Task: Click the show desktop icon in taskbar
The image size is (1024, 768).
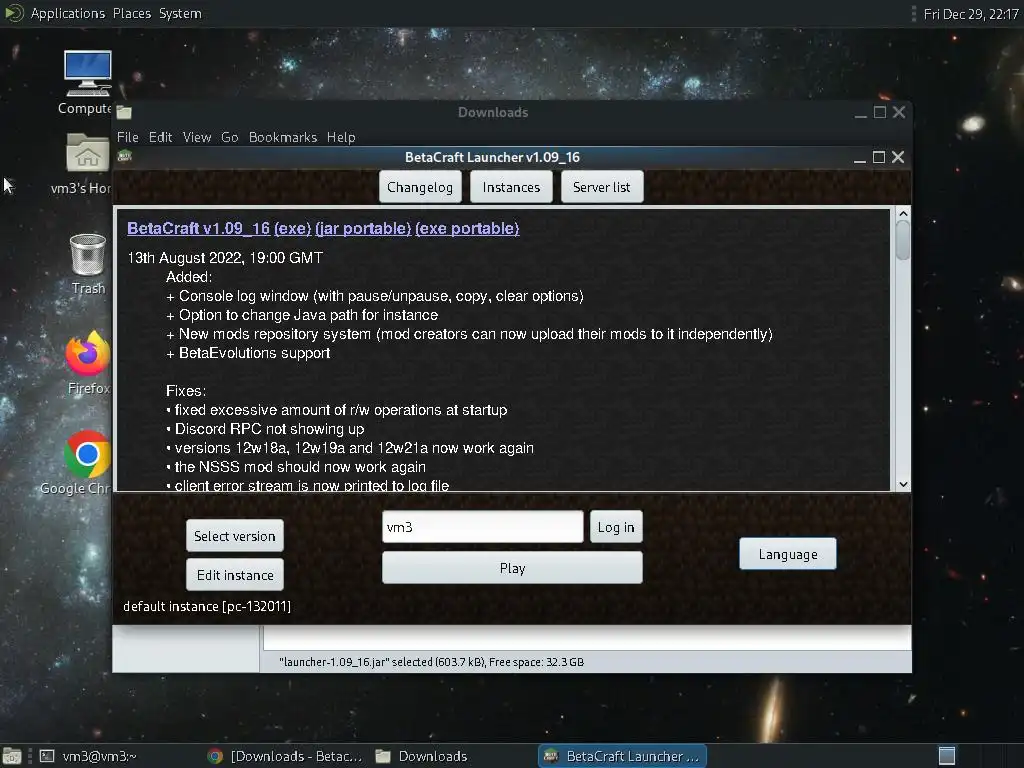Action: point(12,756)
